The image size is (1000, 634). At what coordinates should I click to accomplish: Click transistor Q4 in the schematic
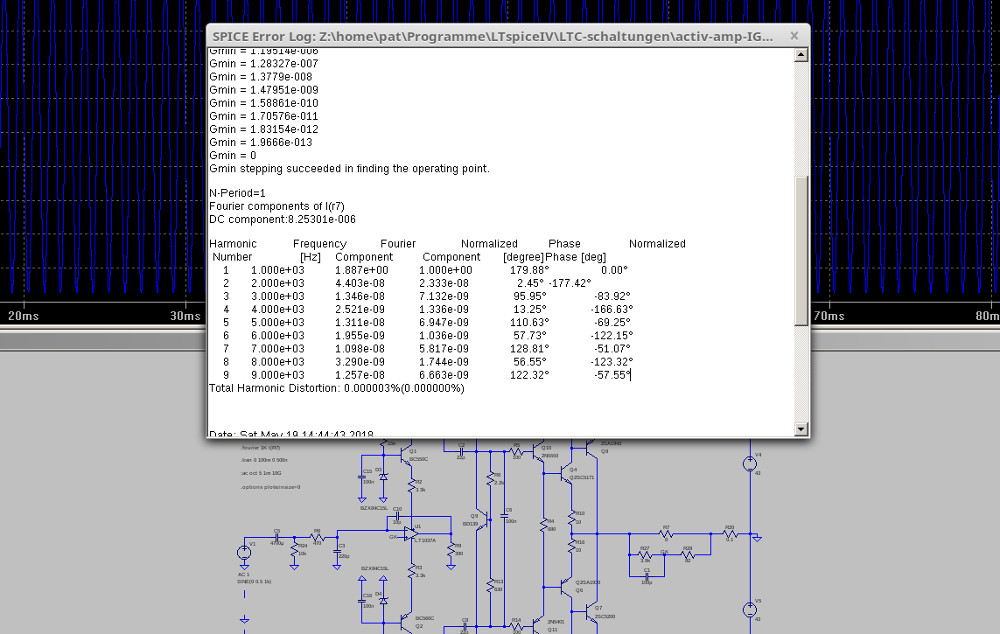566,473
